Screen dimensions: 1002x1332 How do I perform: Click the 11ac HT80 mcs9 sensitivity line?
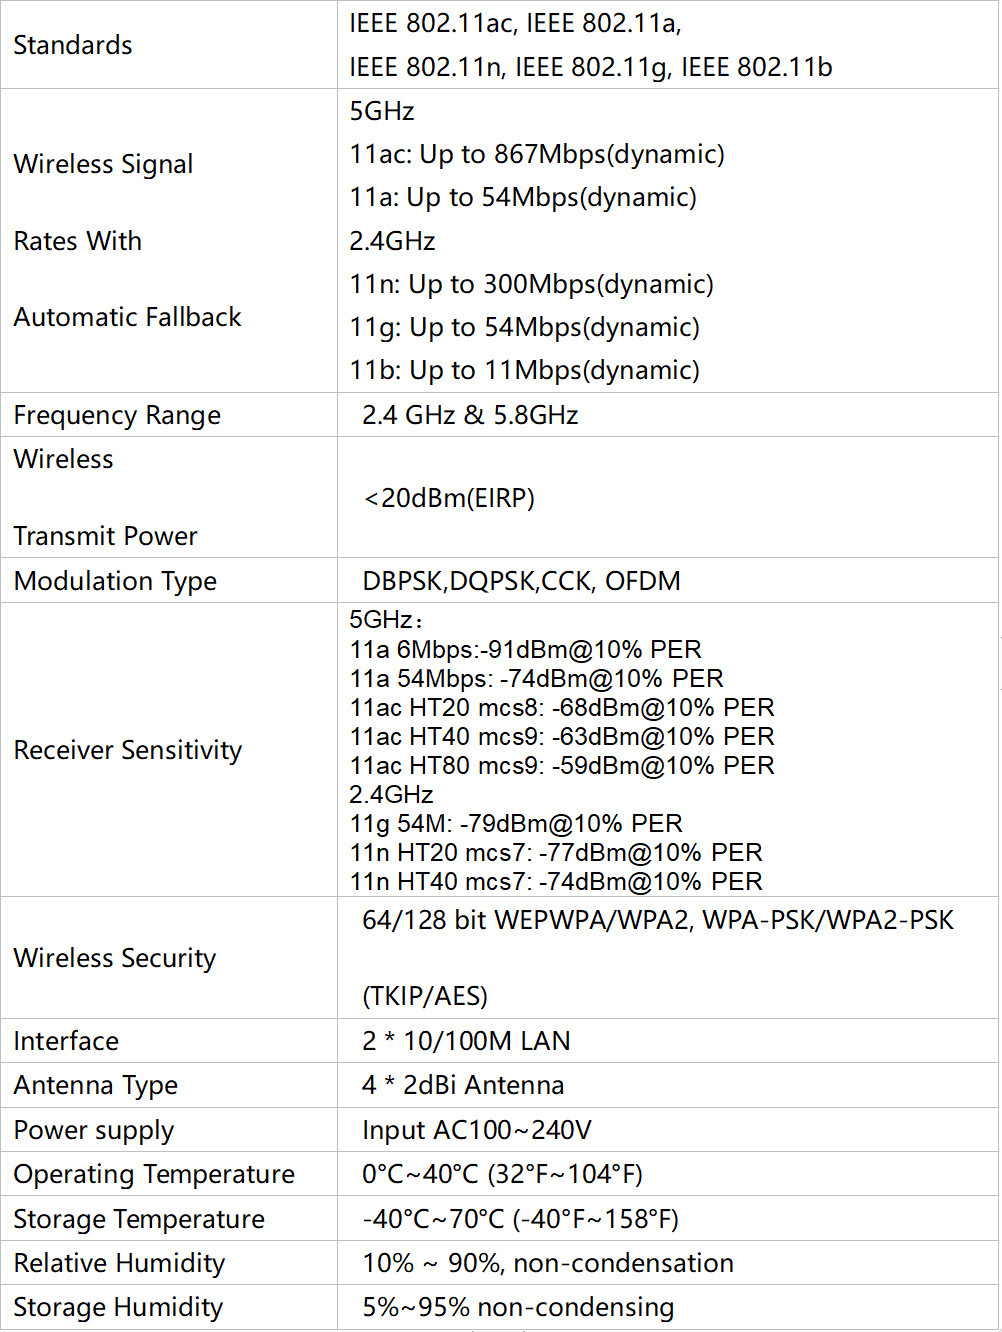[562, 766]
